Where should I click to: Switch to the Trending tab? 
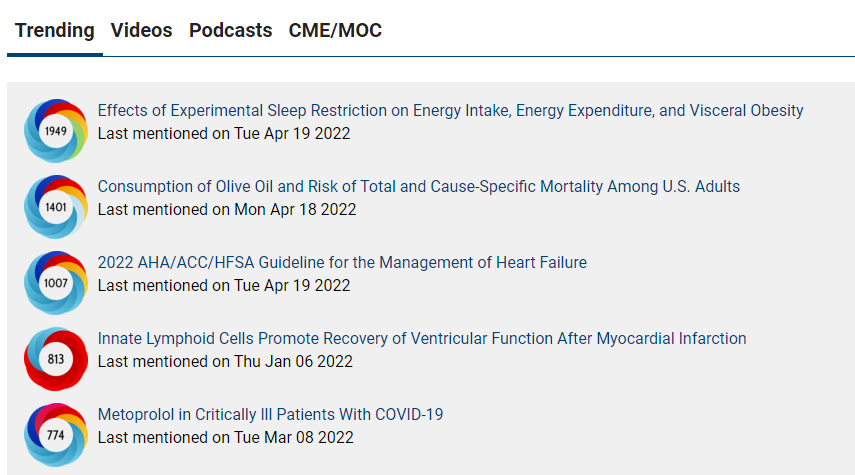55,31
